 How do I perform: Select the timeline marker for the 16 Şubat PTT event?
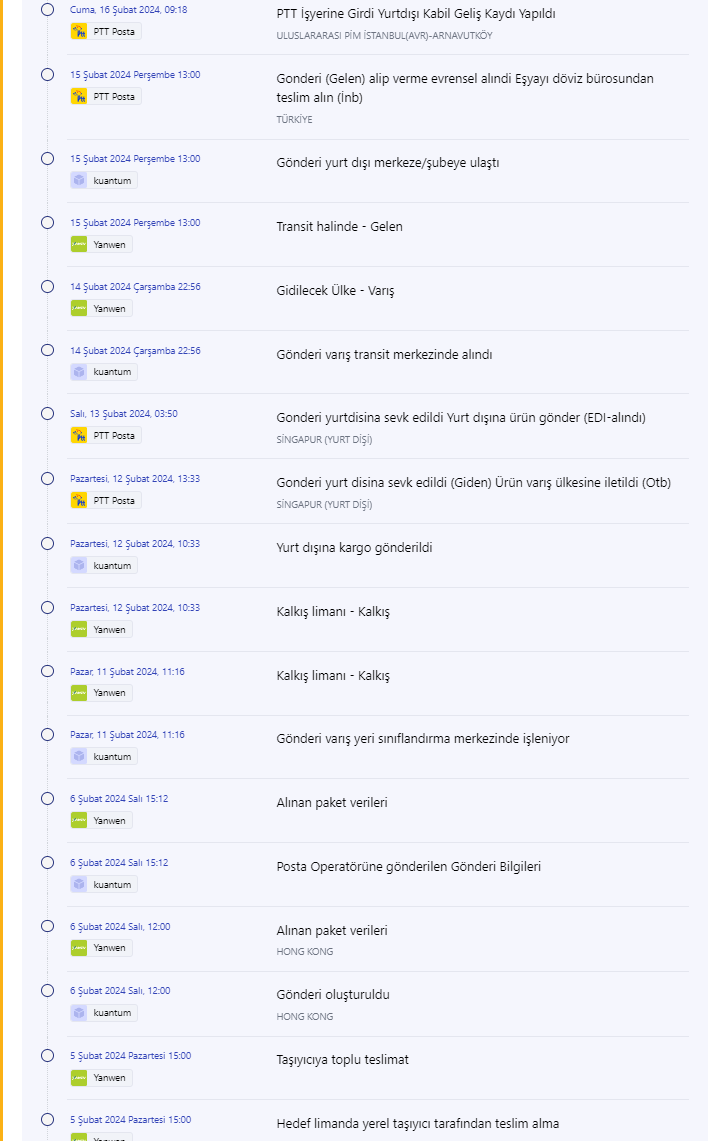[x=47, y=9]
